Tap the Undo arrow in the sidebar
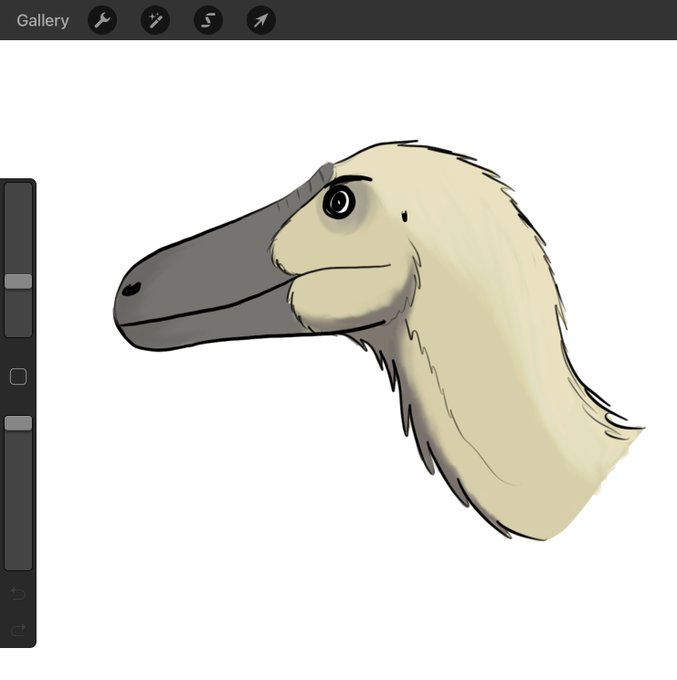 18,594
